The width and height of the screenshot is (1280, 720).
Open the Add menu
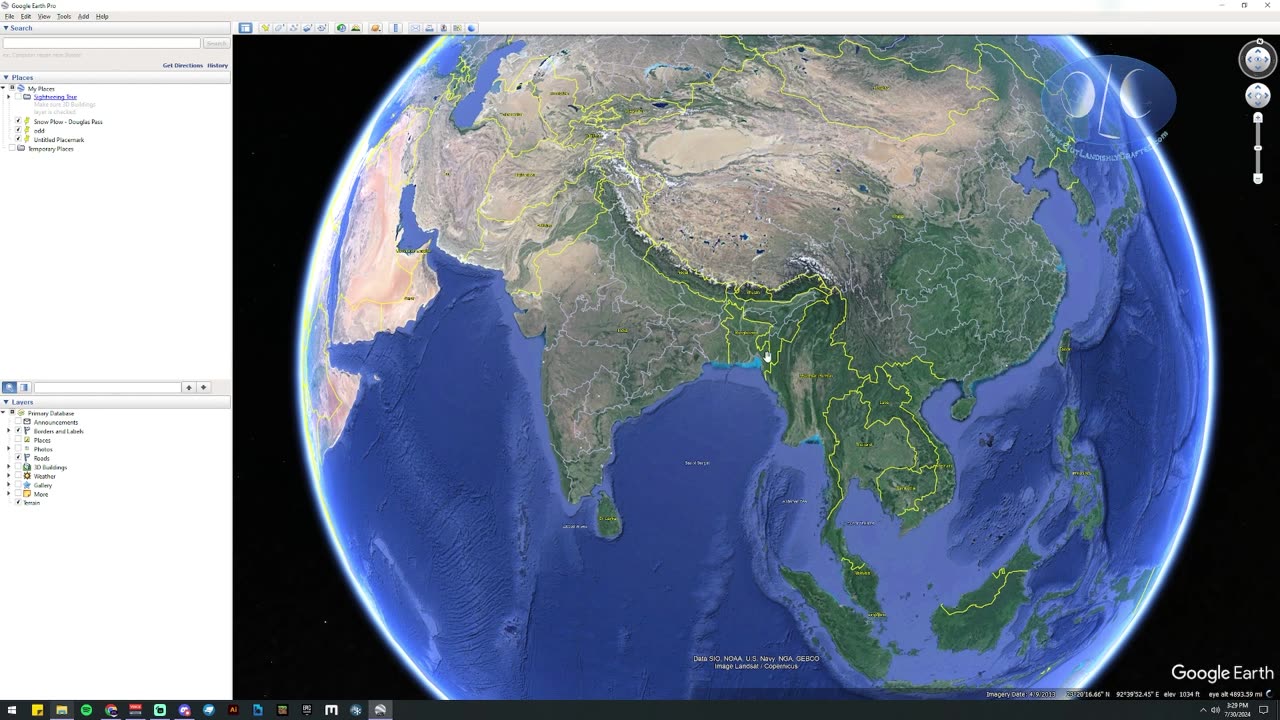pos(83,17)
